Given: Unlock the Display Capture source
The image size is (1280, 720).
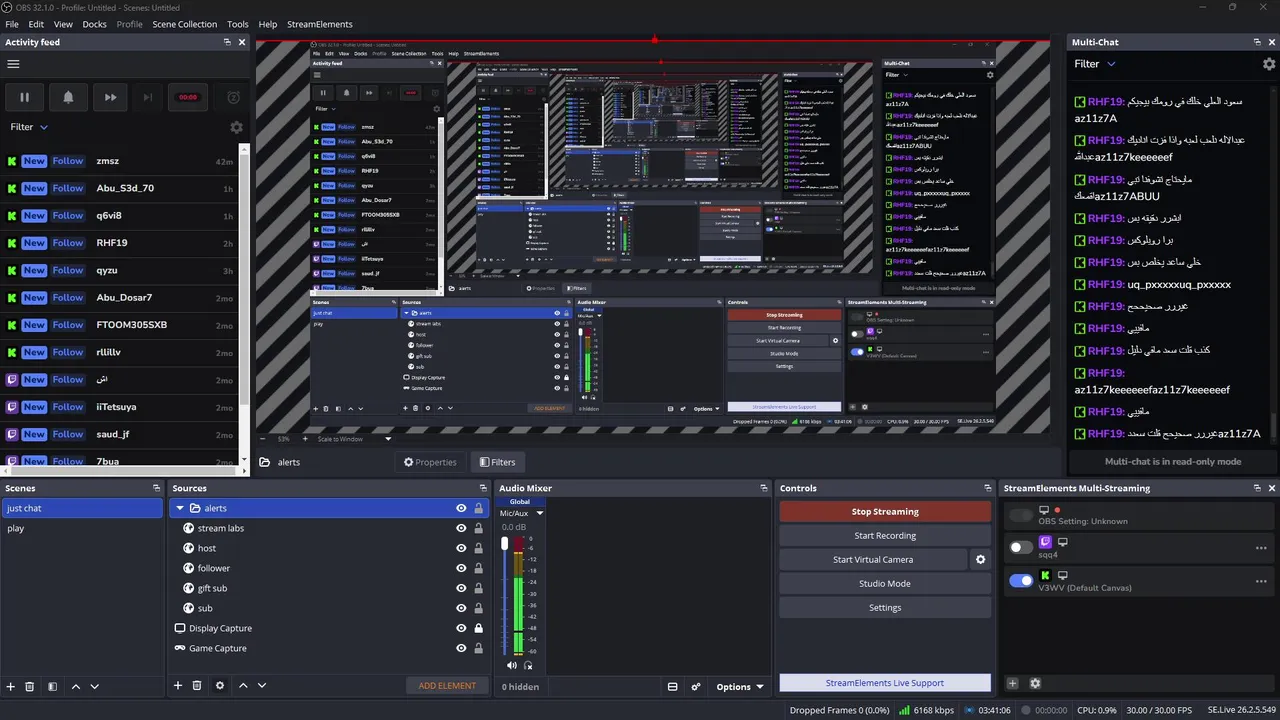Looking at the screenshot, I should [x=479, y=628].
